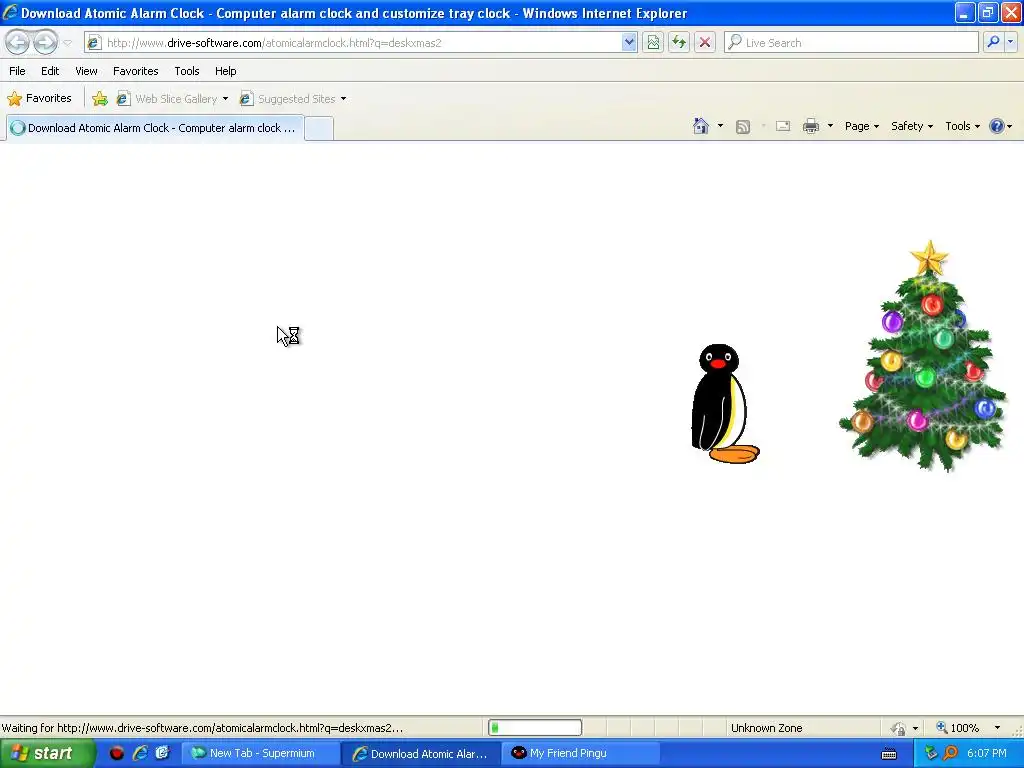Expand the Home button dropdown arrow
The width and height of the screenshot is (1024, 768).
click(720, 126)
